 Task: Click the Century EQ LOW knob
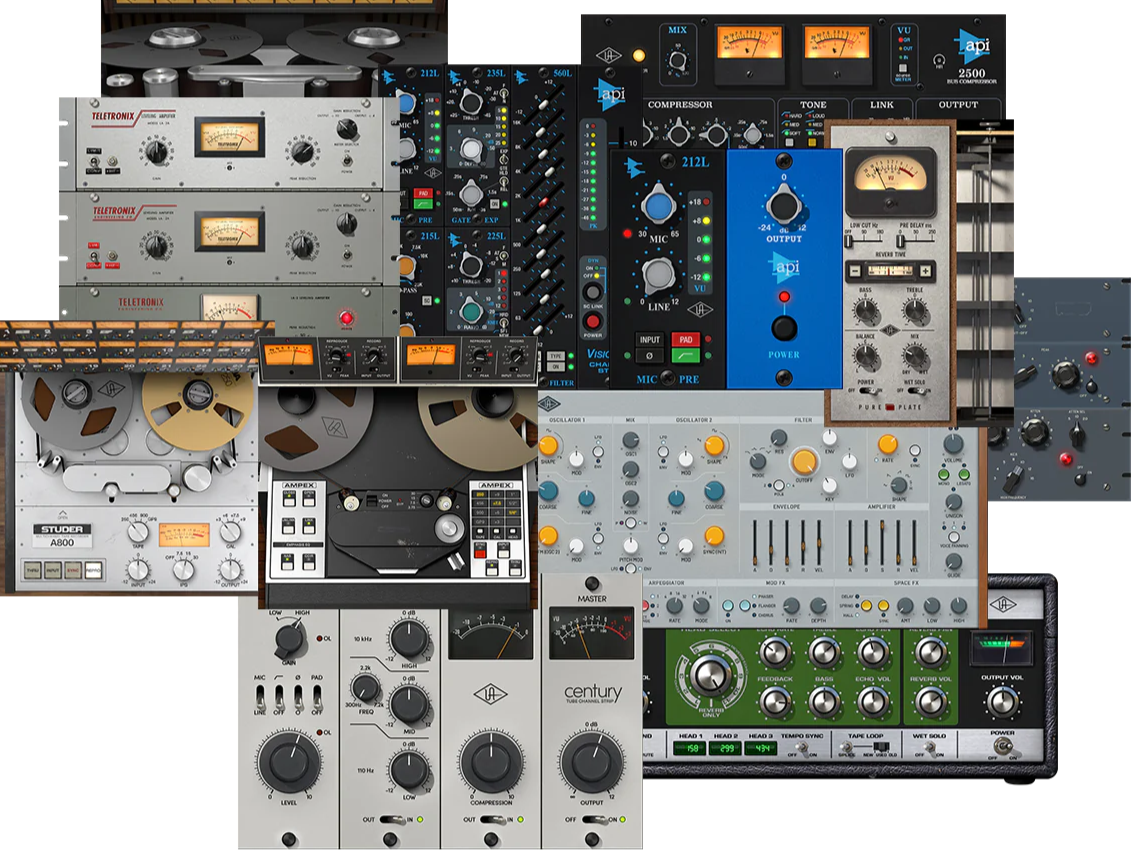tap(408, 770)
